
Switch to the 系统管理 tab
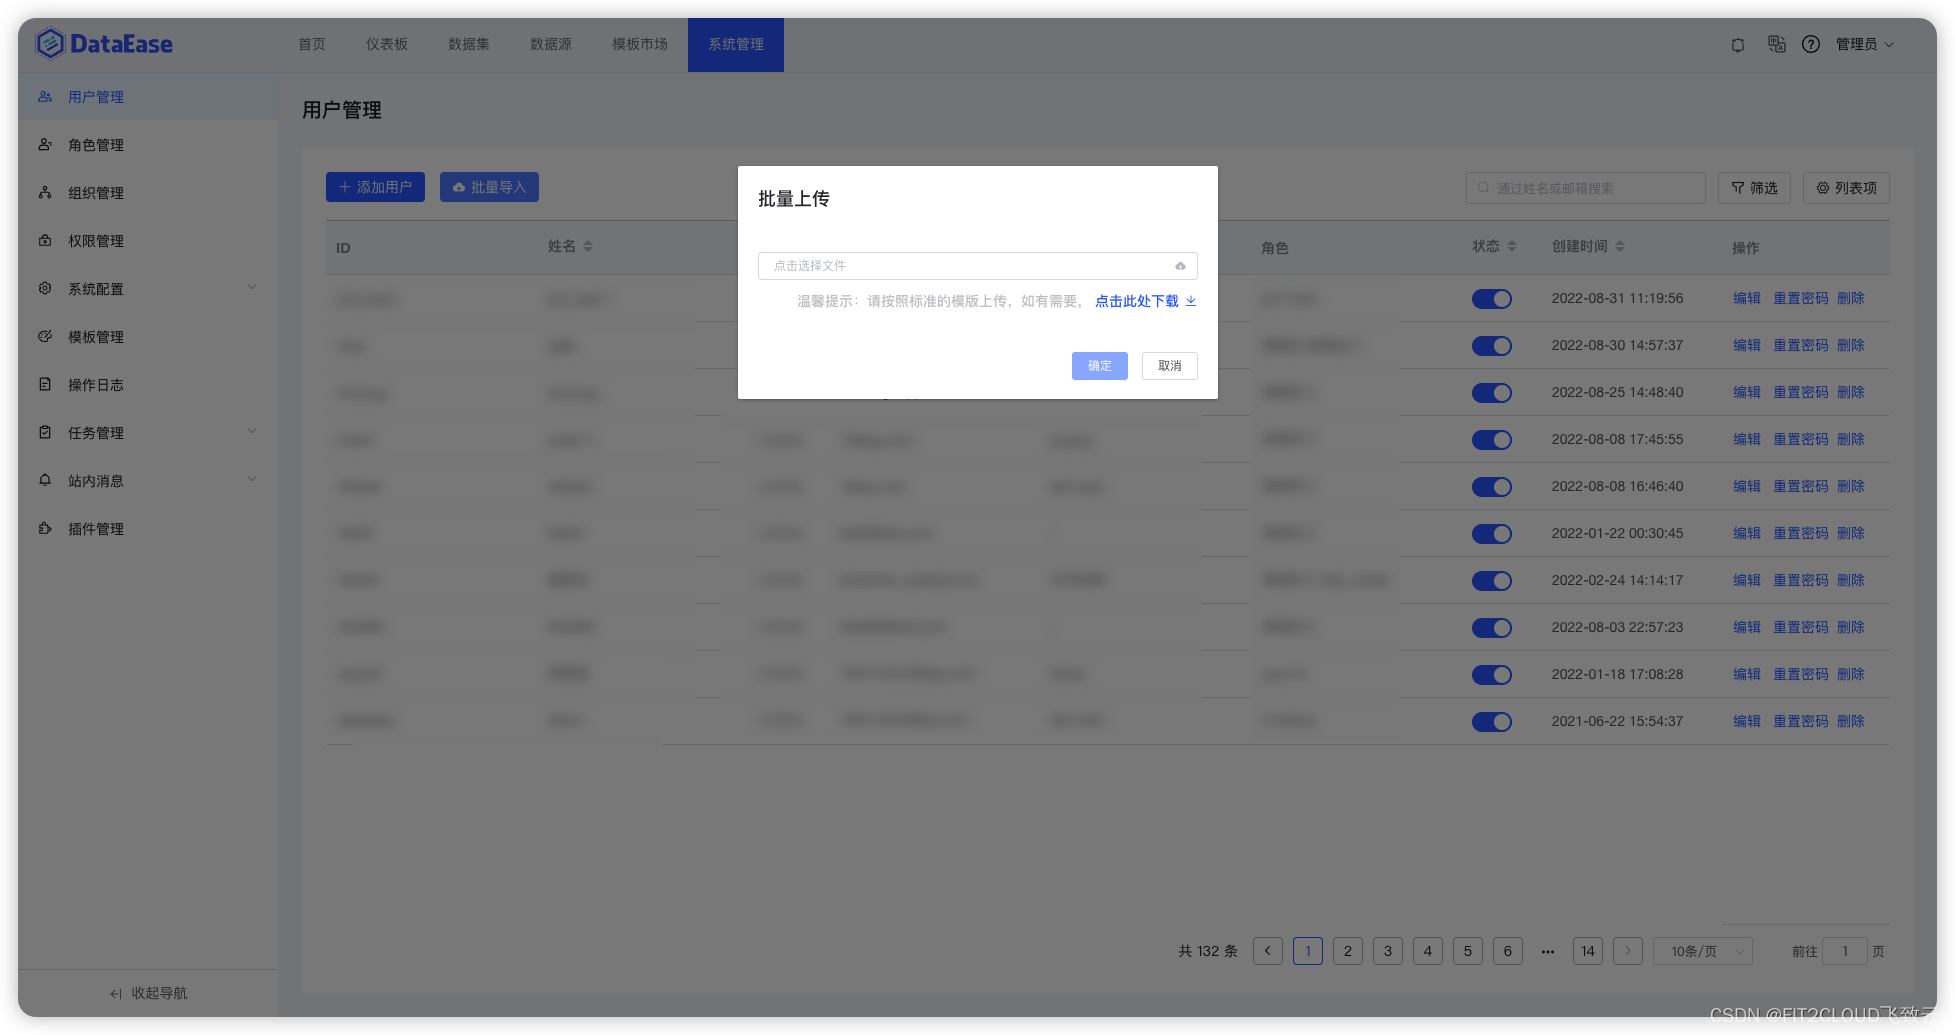[736, 45]
